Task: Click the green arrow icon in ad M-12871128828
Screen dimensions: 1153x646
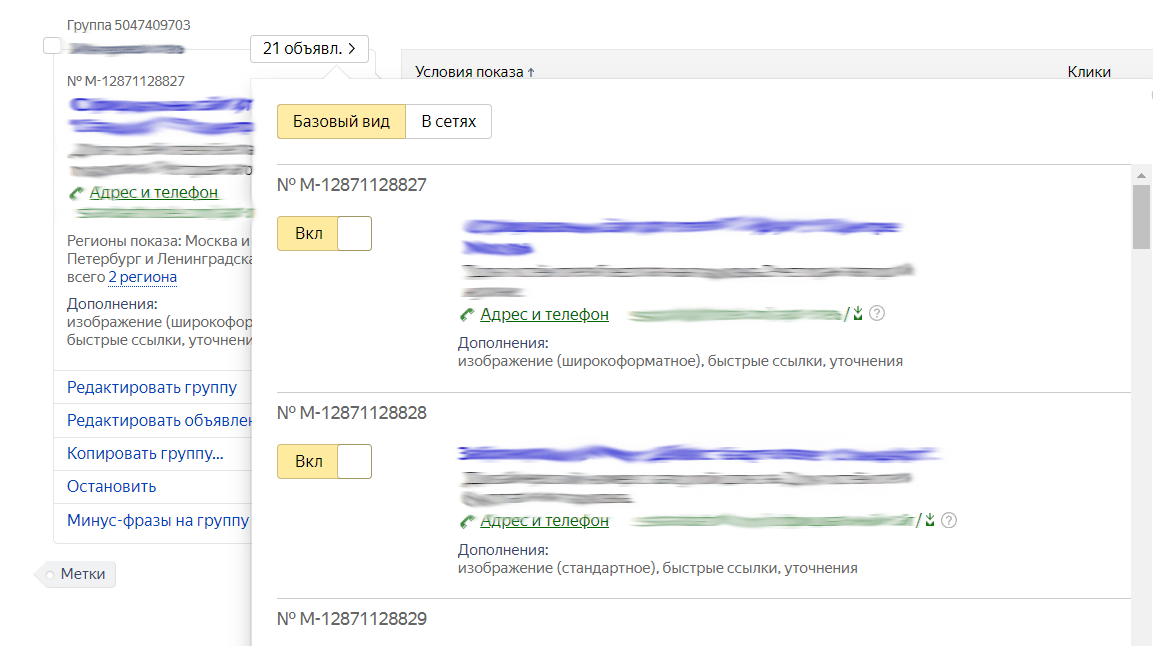Action: click(x=930, y=520)
